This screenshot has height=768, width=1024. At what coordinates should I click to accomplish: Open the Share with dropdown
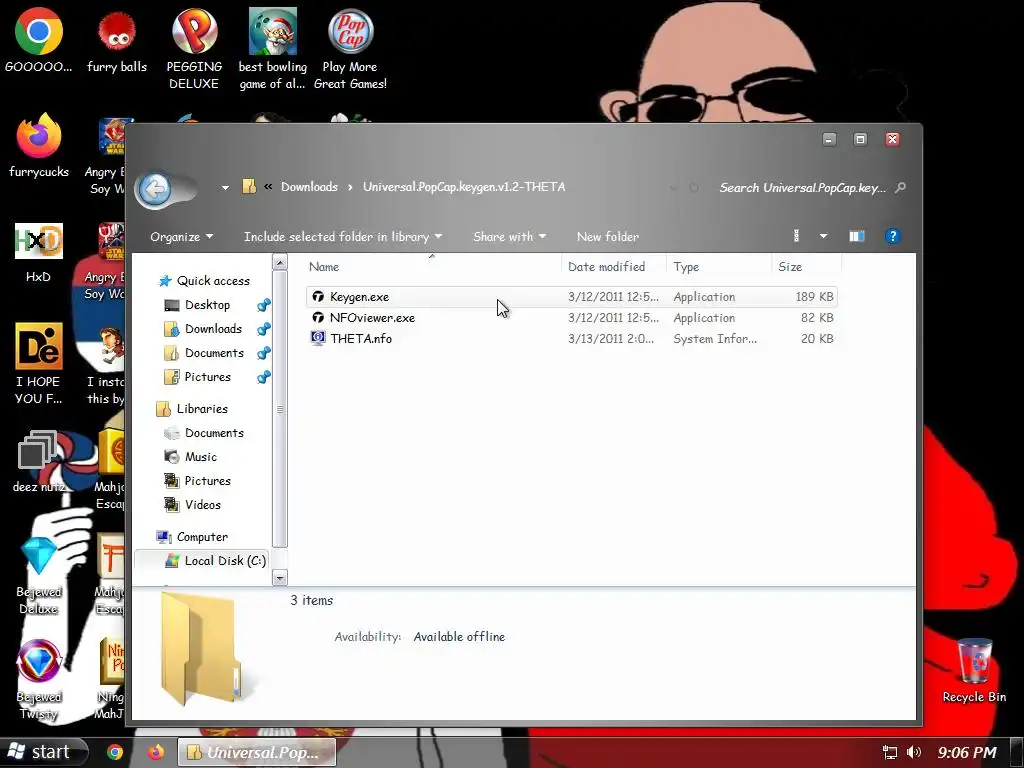pyautogui.click(x=509, y=236)
